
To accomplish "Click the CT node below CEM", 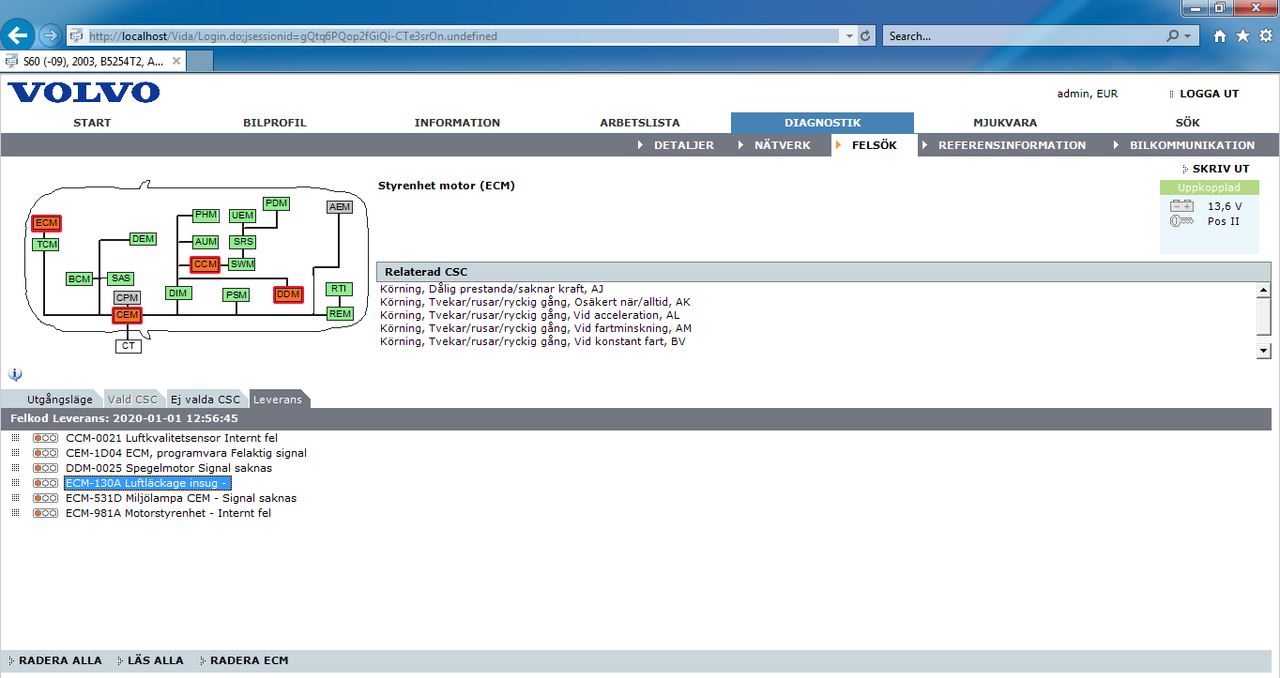I will pyautogui.click(x=128, y=346).
